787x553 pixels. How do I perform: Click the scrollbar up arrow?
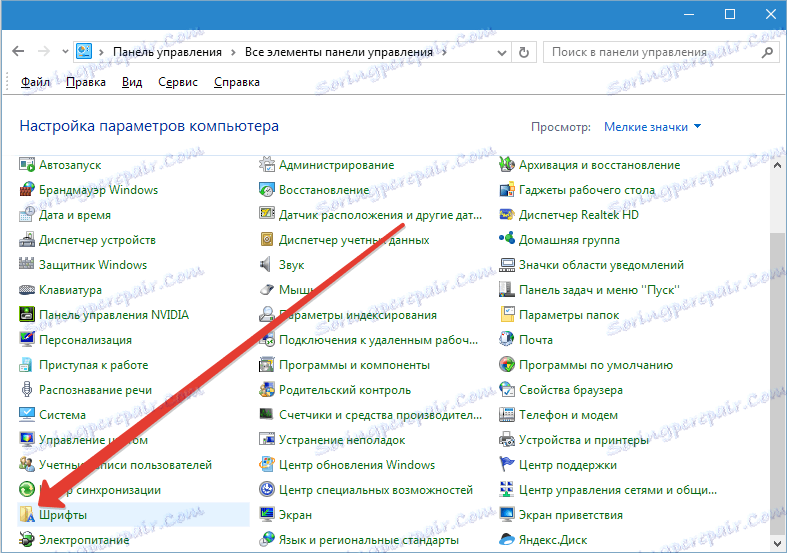click(777, 165)
